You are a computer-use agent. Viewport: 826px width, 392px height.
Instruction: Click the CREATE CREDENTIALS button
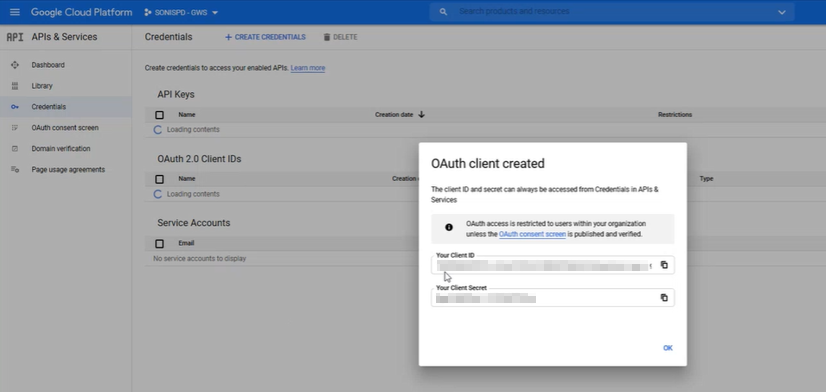pos(265,37)
